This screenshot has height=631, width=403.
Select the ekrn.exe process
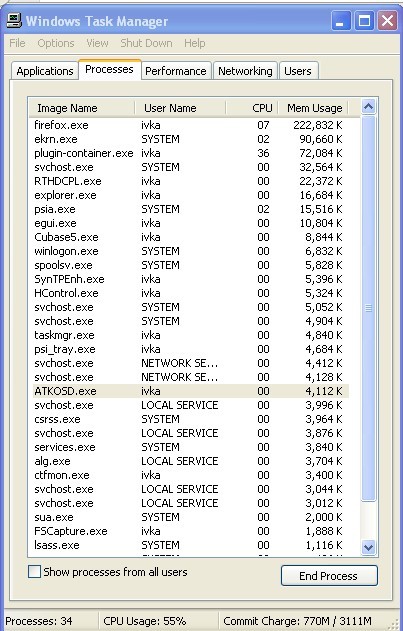click(189, 139)
